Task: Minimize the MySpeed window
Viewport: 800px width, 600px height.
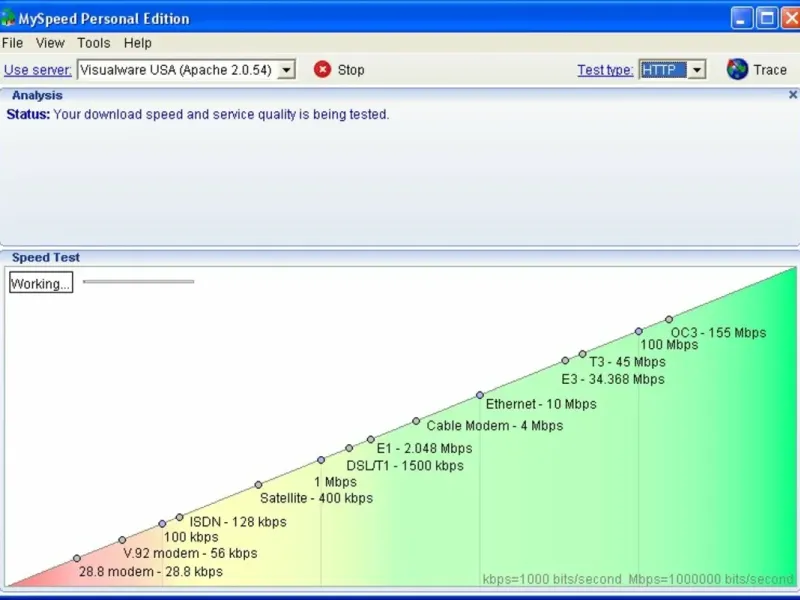Action: tap(742, 18)
